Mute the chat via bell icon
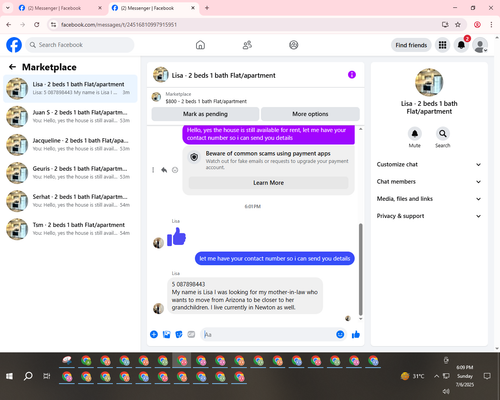This screenshot has height=400, width=500. point(415,134)
